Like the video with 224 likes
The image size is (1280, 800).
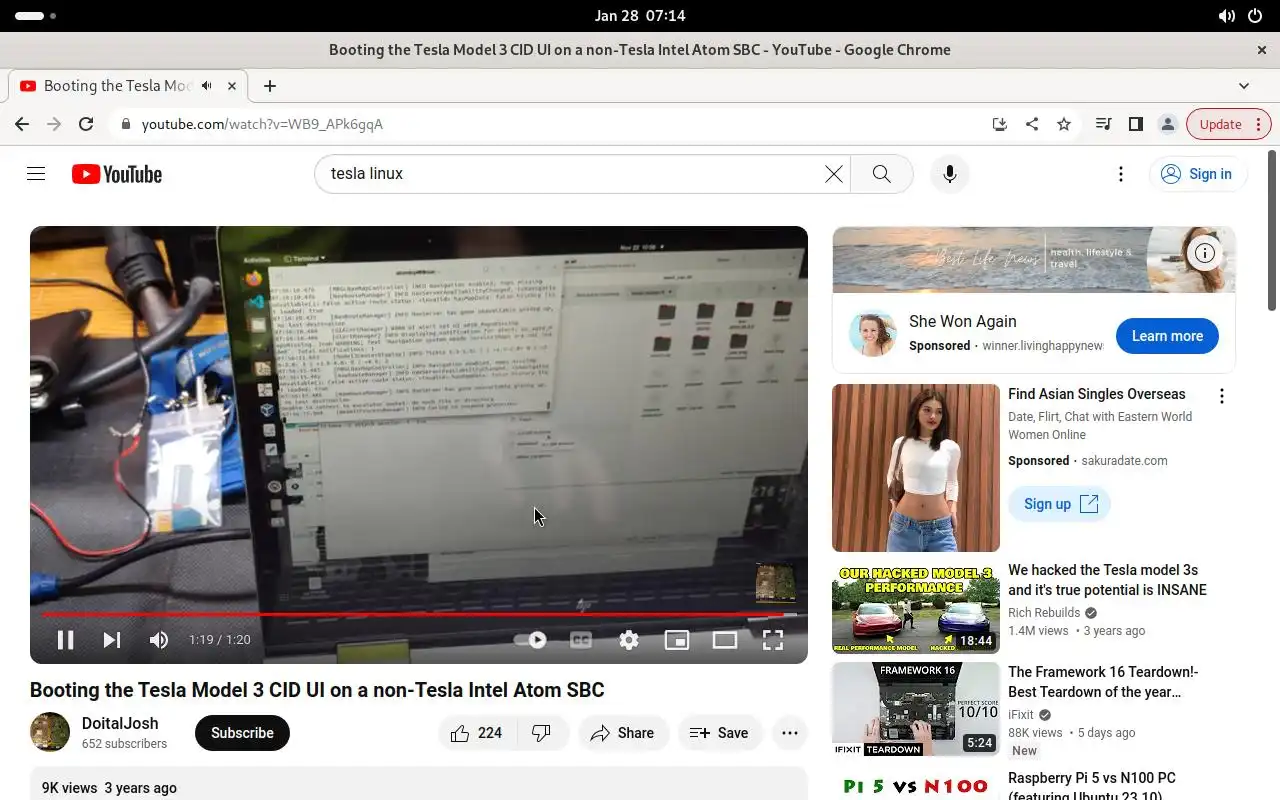(x=477, y=733)
